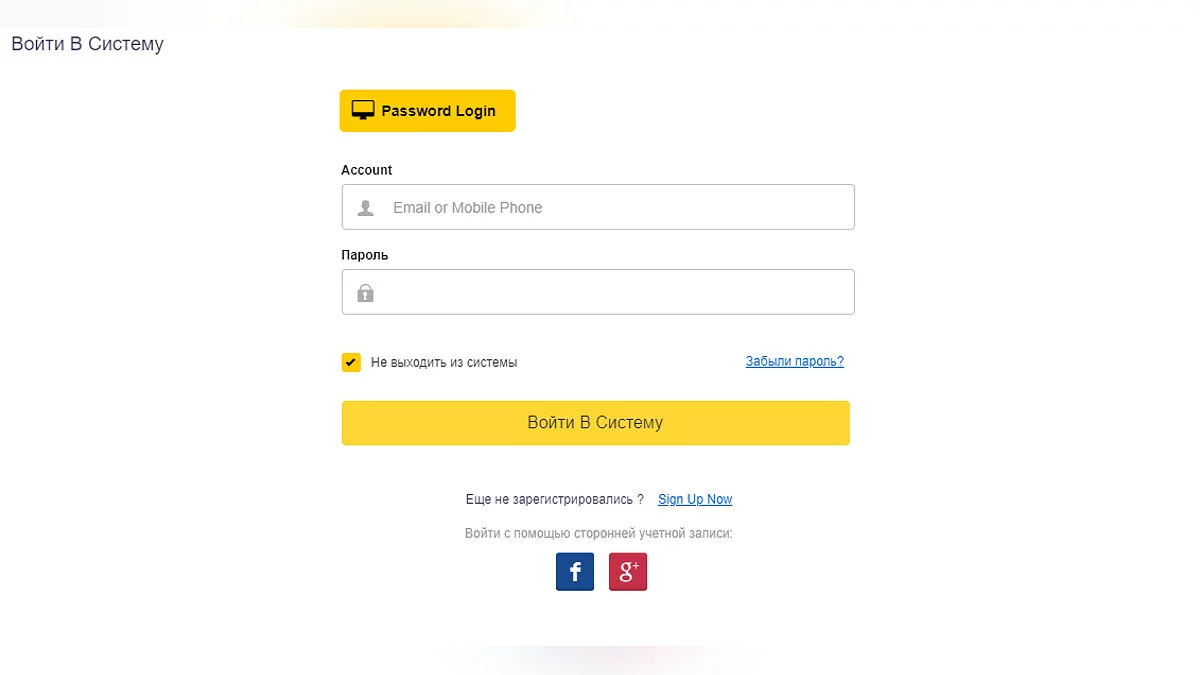Viewport: 1200px width, 675px height.
Task: Click the padlock icon in password field
Action: tap(366, 293)
